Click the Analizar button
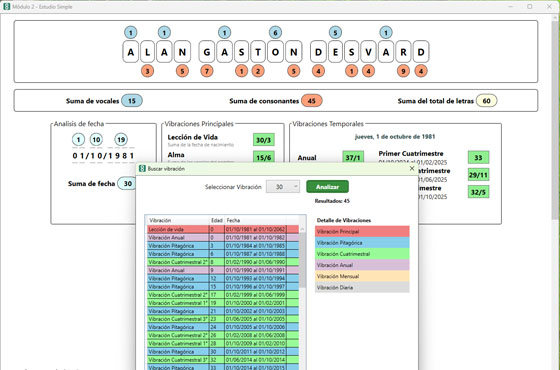 tap(327, 186)
